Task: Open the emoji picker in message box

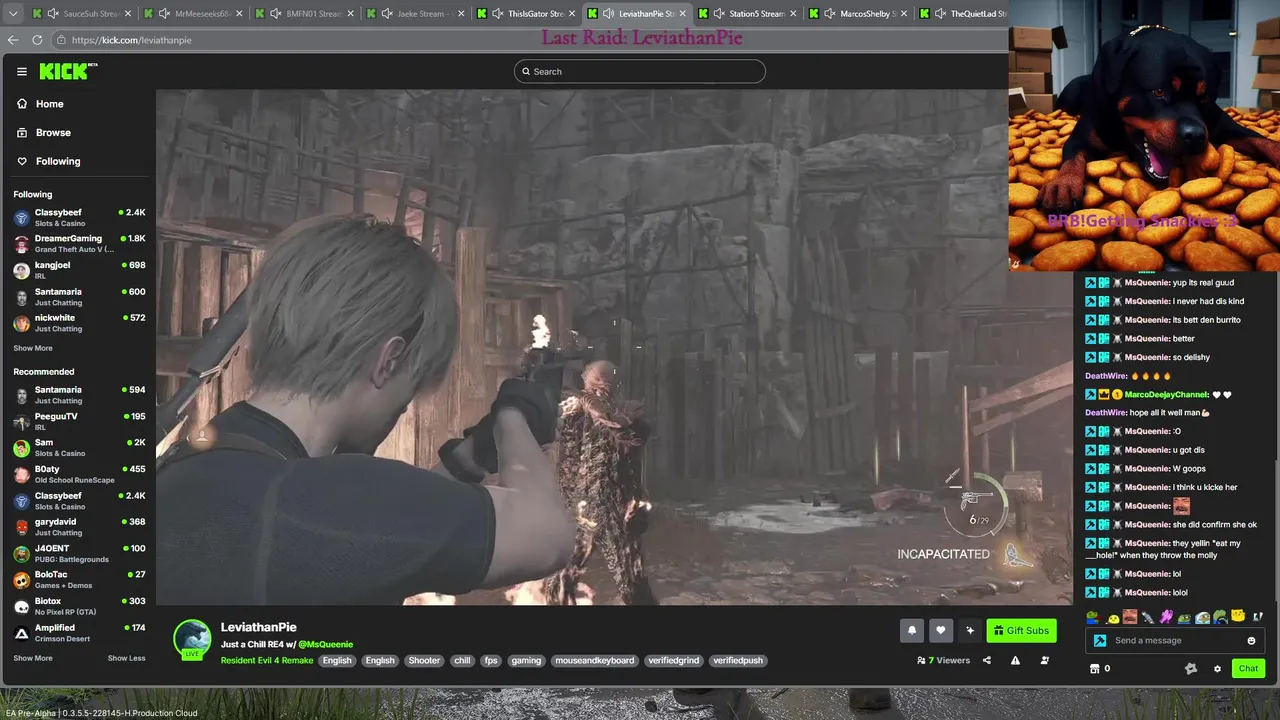Action: [x=1251, y=641]
